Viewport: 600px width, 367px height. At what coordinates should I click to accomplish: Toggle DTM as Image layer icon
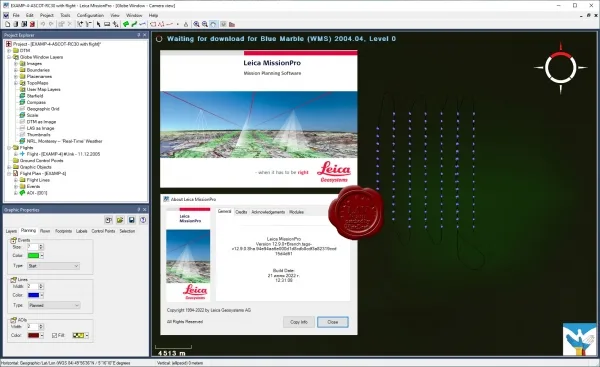click(23, 122)
